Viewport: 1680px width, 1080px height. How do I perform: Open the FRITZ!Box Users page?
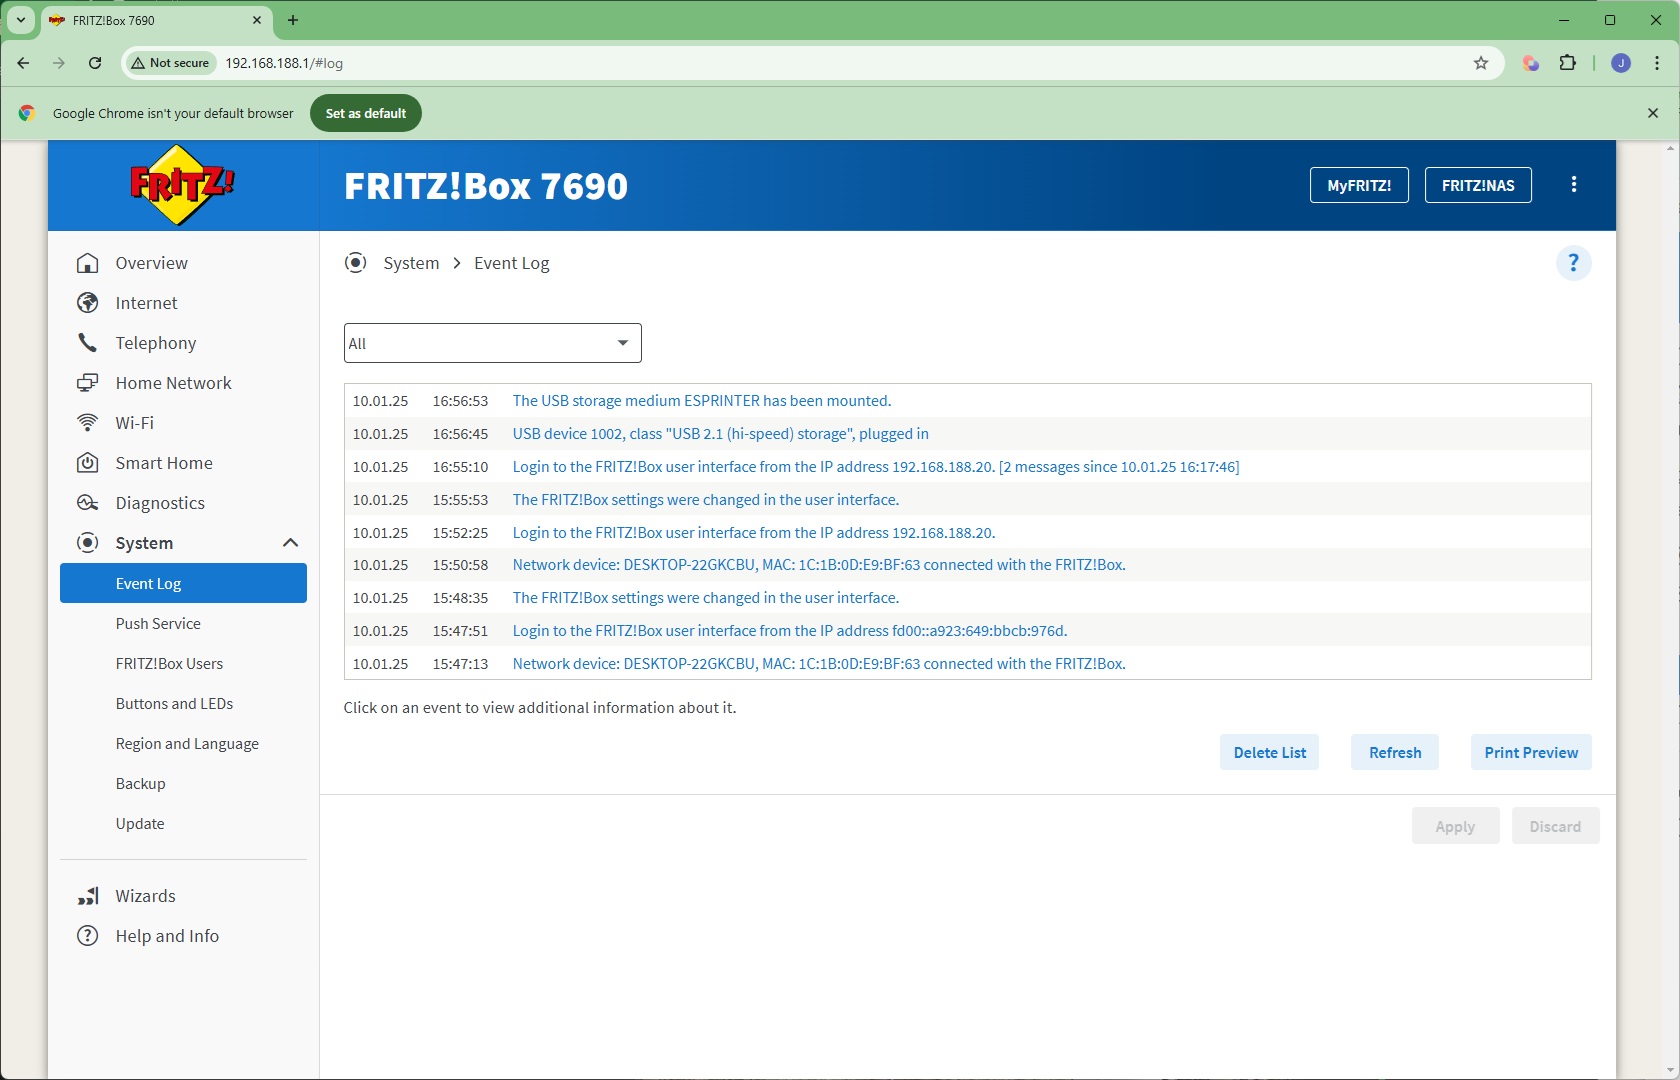tap(169, 663)
